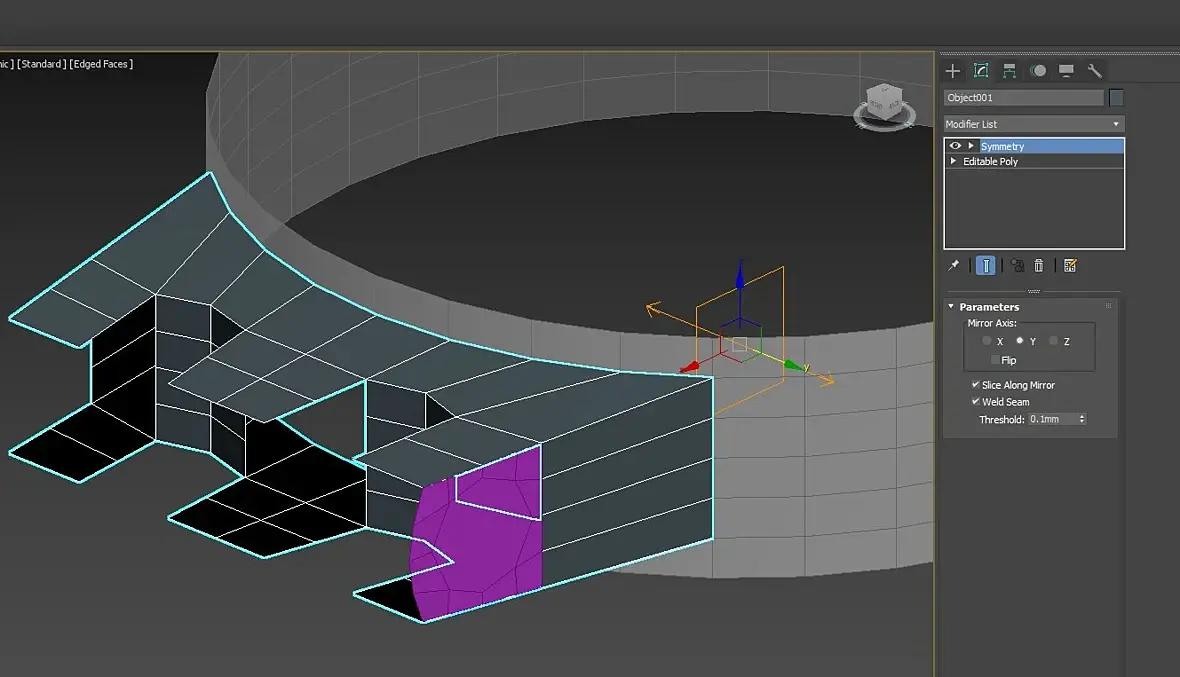The width and height of the screenshot is (1180, 677).
Task: Open the Display panel icon
Action: pos(1066,71)
